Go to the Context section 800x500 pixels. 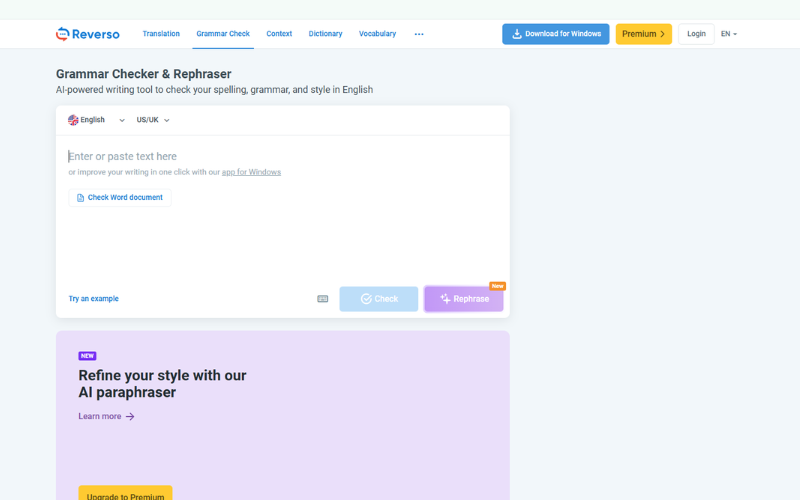point(279,34)
